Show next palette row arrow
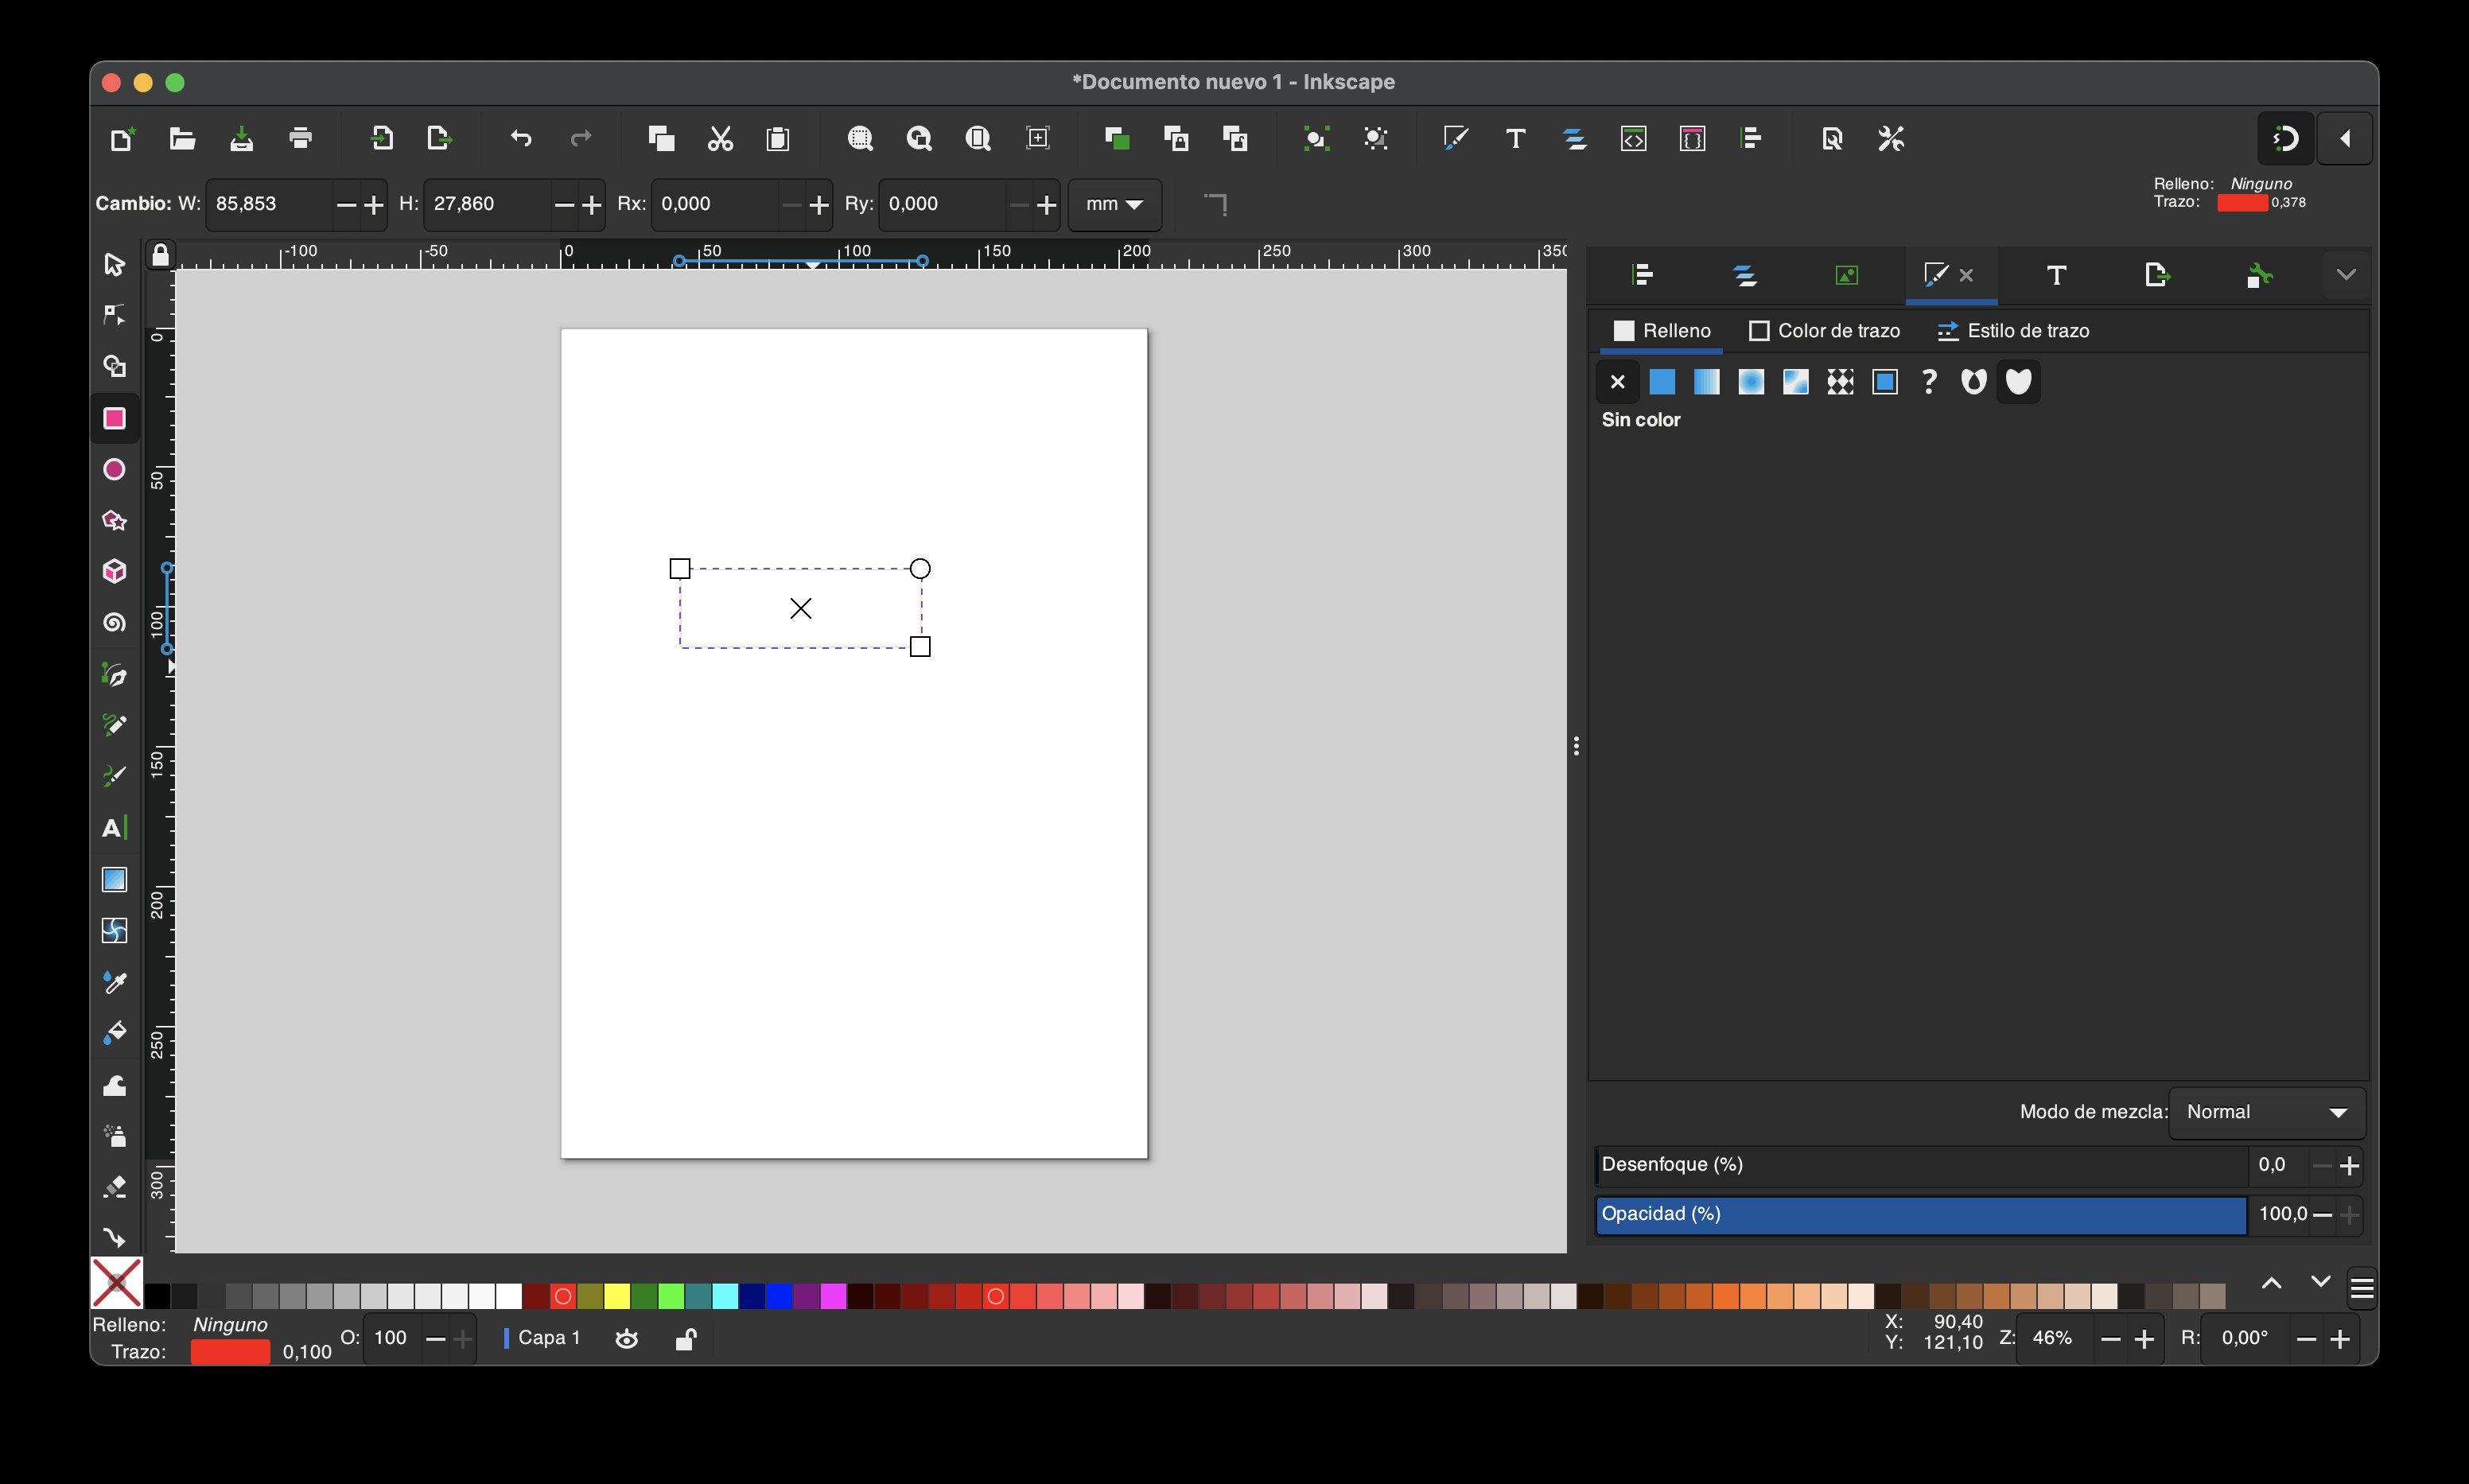Image resolution: width=2469 pixels, height=1484 pixels. [2321, 1283]
